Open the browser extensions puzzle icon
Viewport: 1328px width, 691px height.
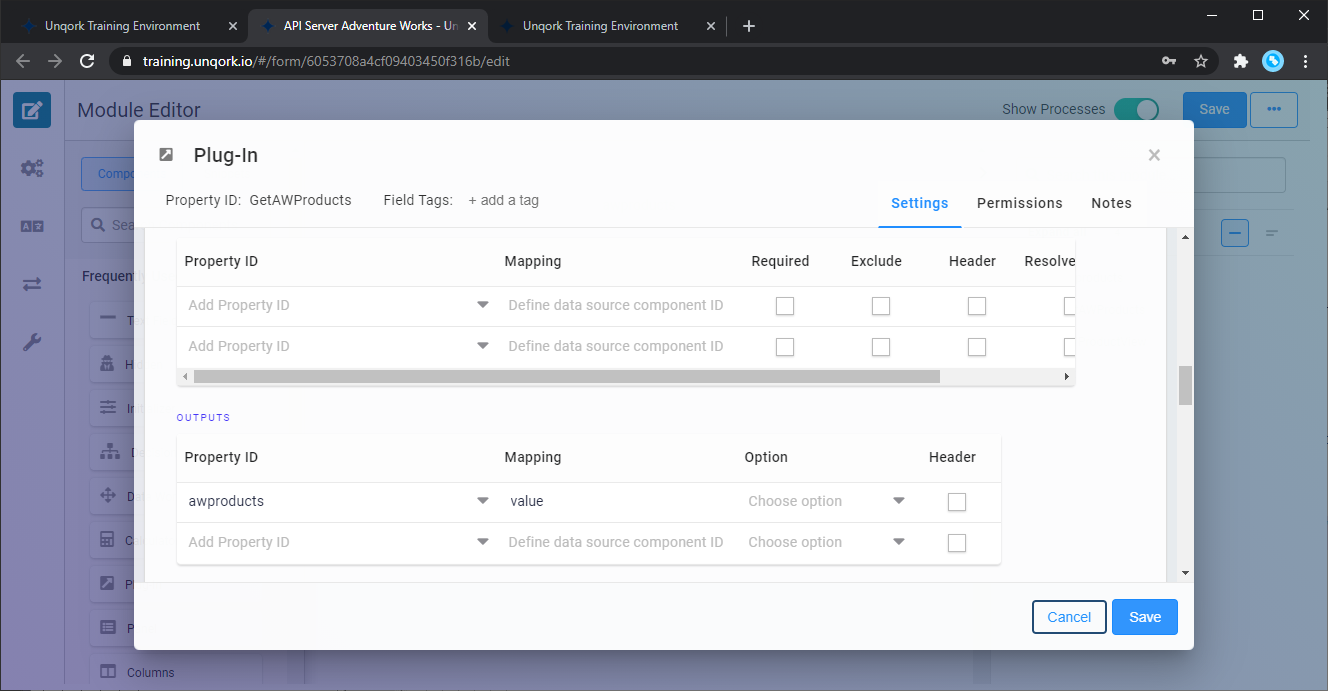click(x=1240, y=61)
